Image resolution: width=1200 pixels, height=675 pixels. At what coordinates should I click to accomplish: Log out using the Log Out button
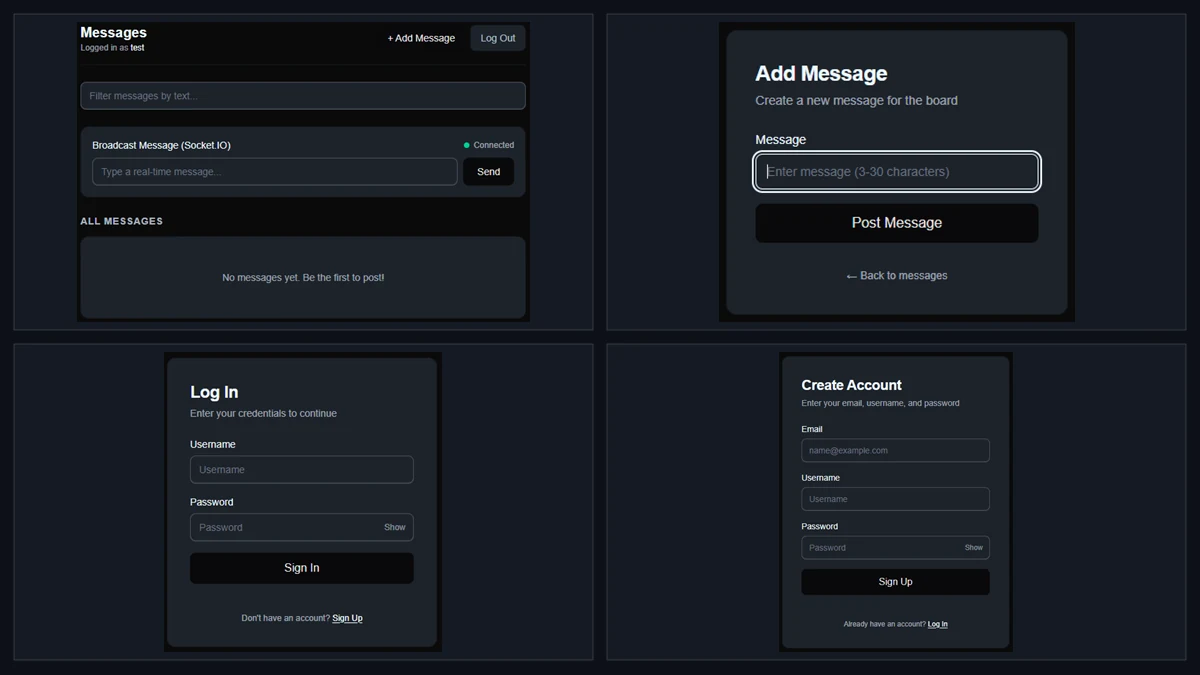[x=498, y=38]
